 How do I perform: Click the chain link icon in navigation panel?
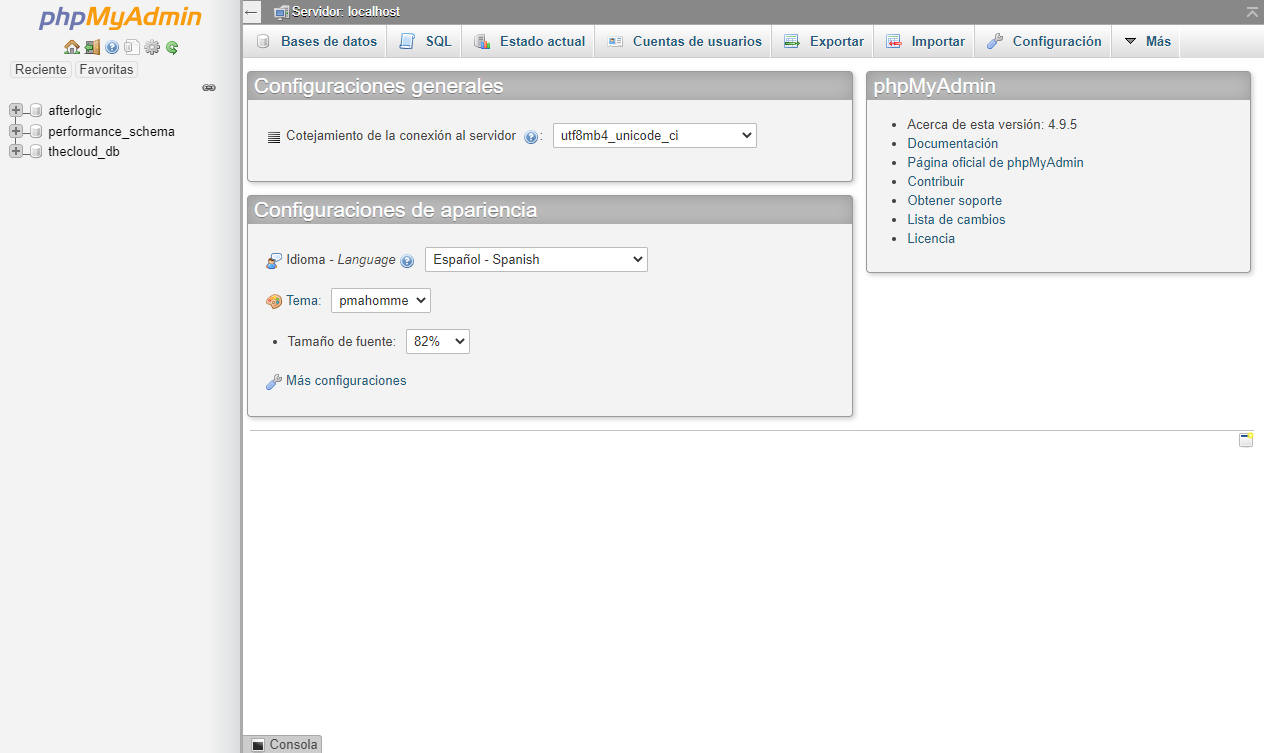(x=209, y=88)
